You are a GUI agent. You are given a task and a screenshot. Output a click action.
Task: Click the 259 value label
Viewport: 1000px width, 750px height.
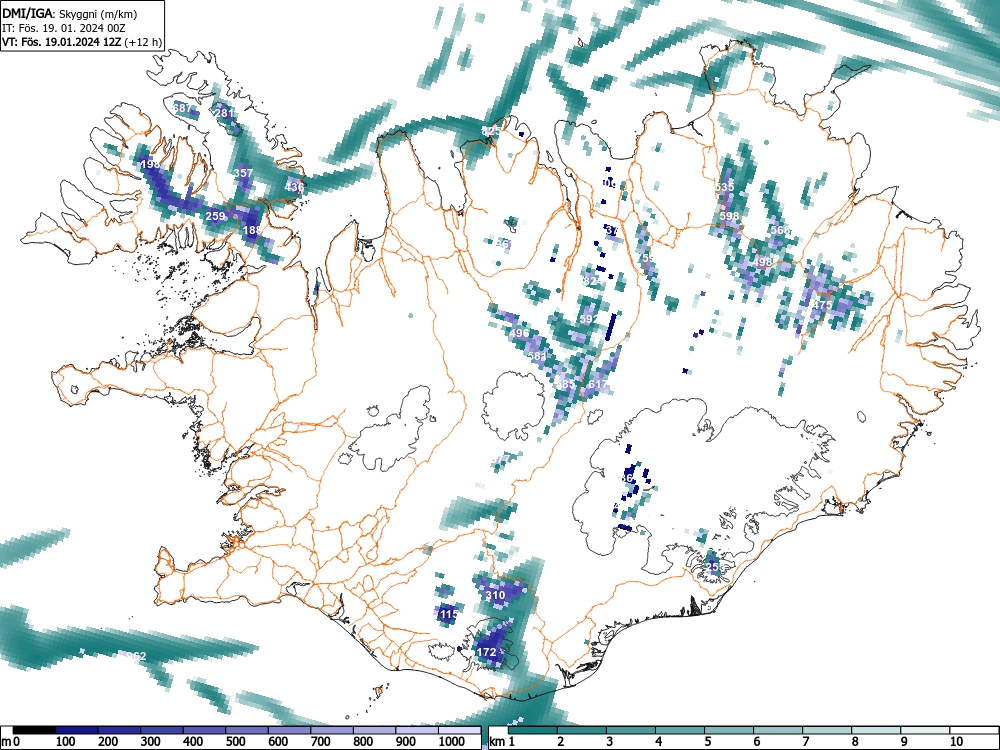click(x=216, y=216)
